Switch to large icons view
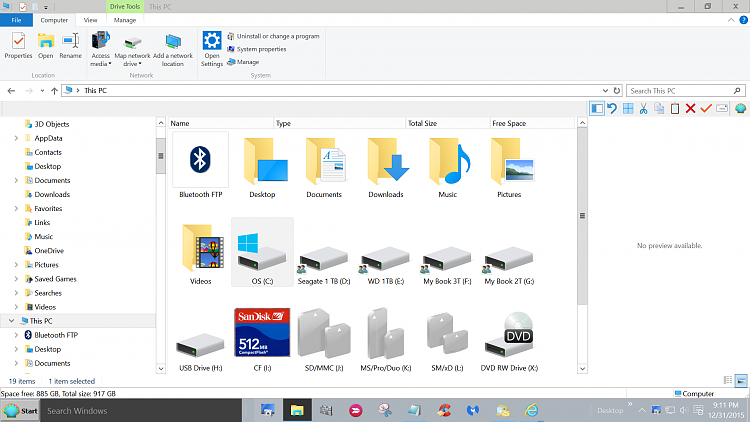 (x=741, y=380)
